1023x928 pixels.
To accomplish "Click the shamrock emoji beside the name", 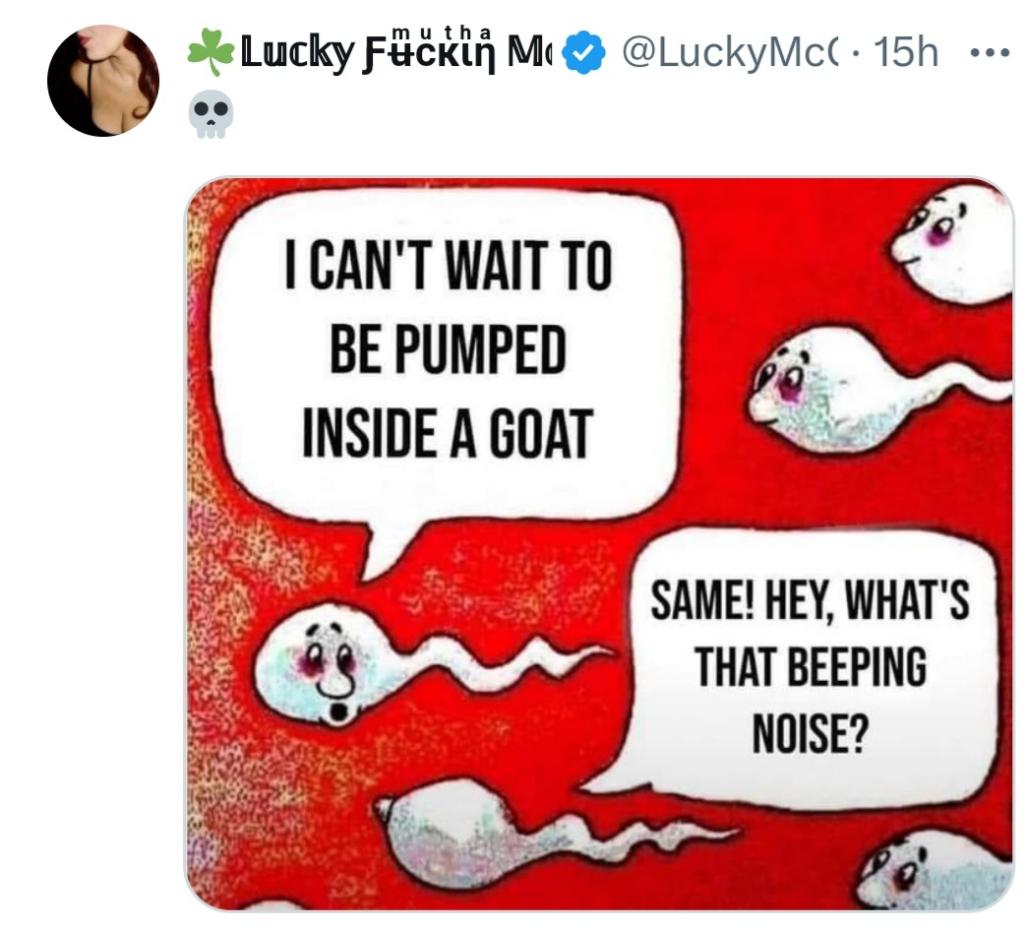I will [x=209, y=55].
